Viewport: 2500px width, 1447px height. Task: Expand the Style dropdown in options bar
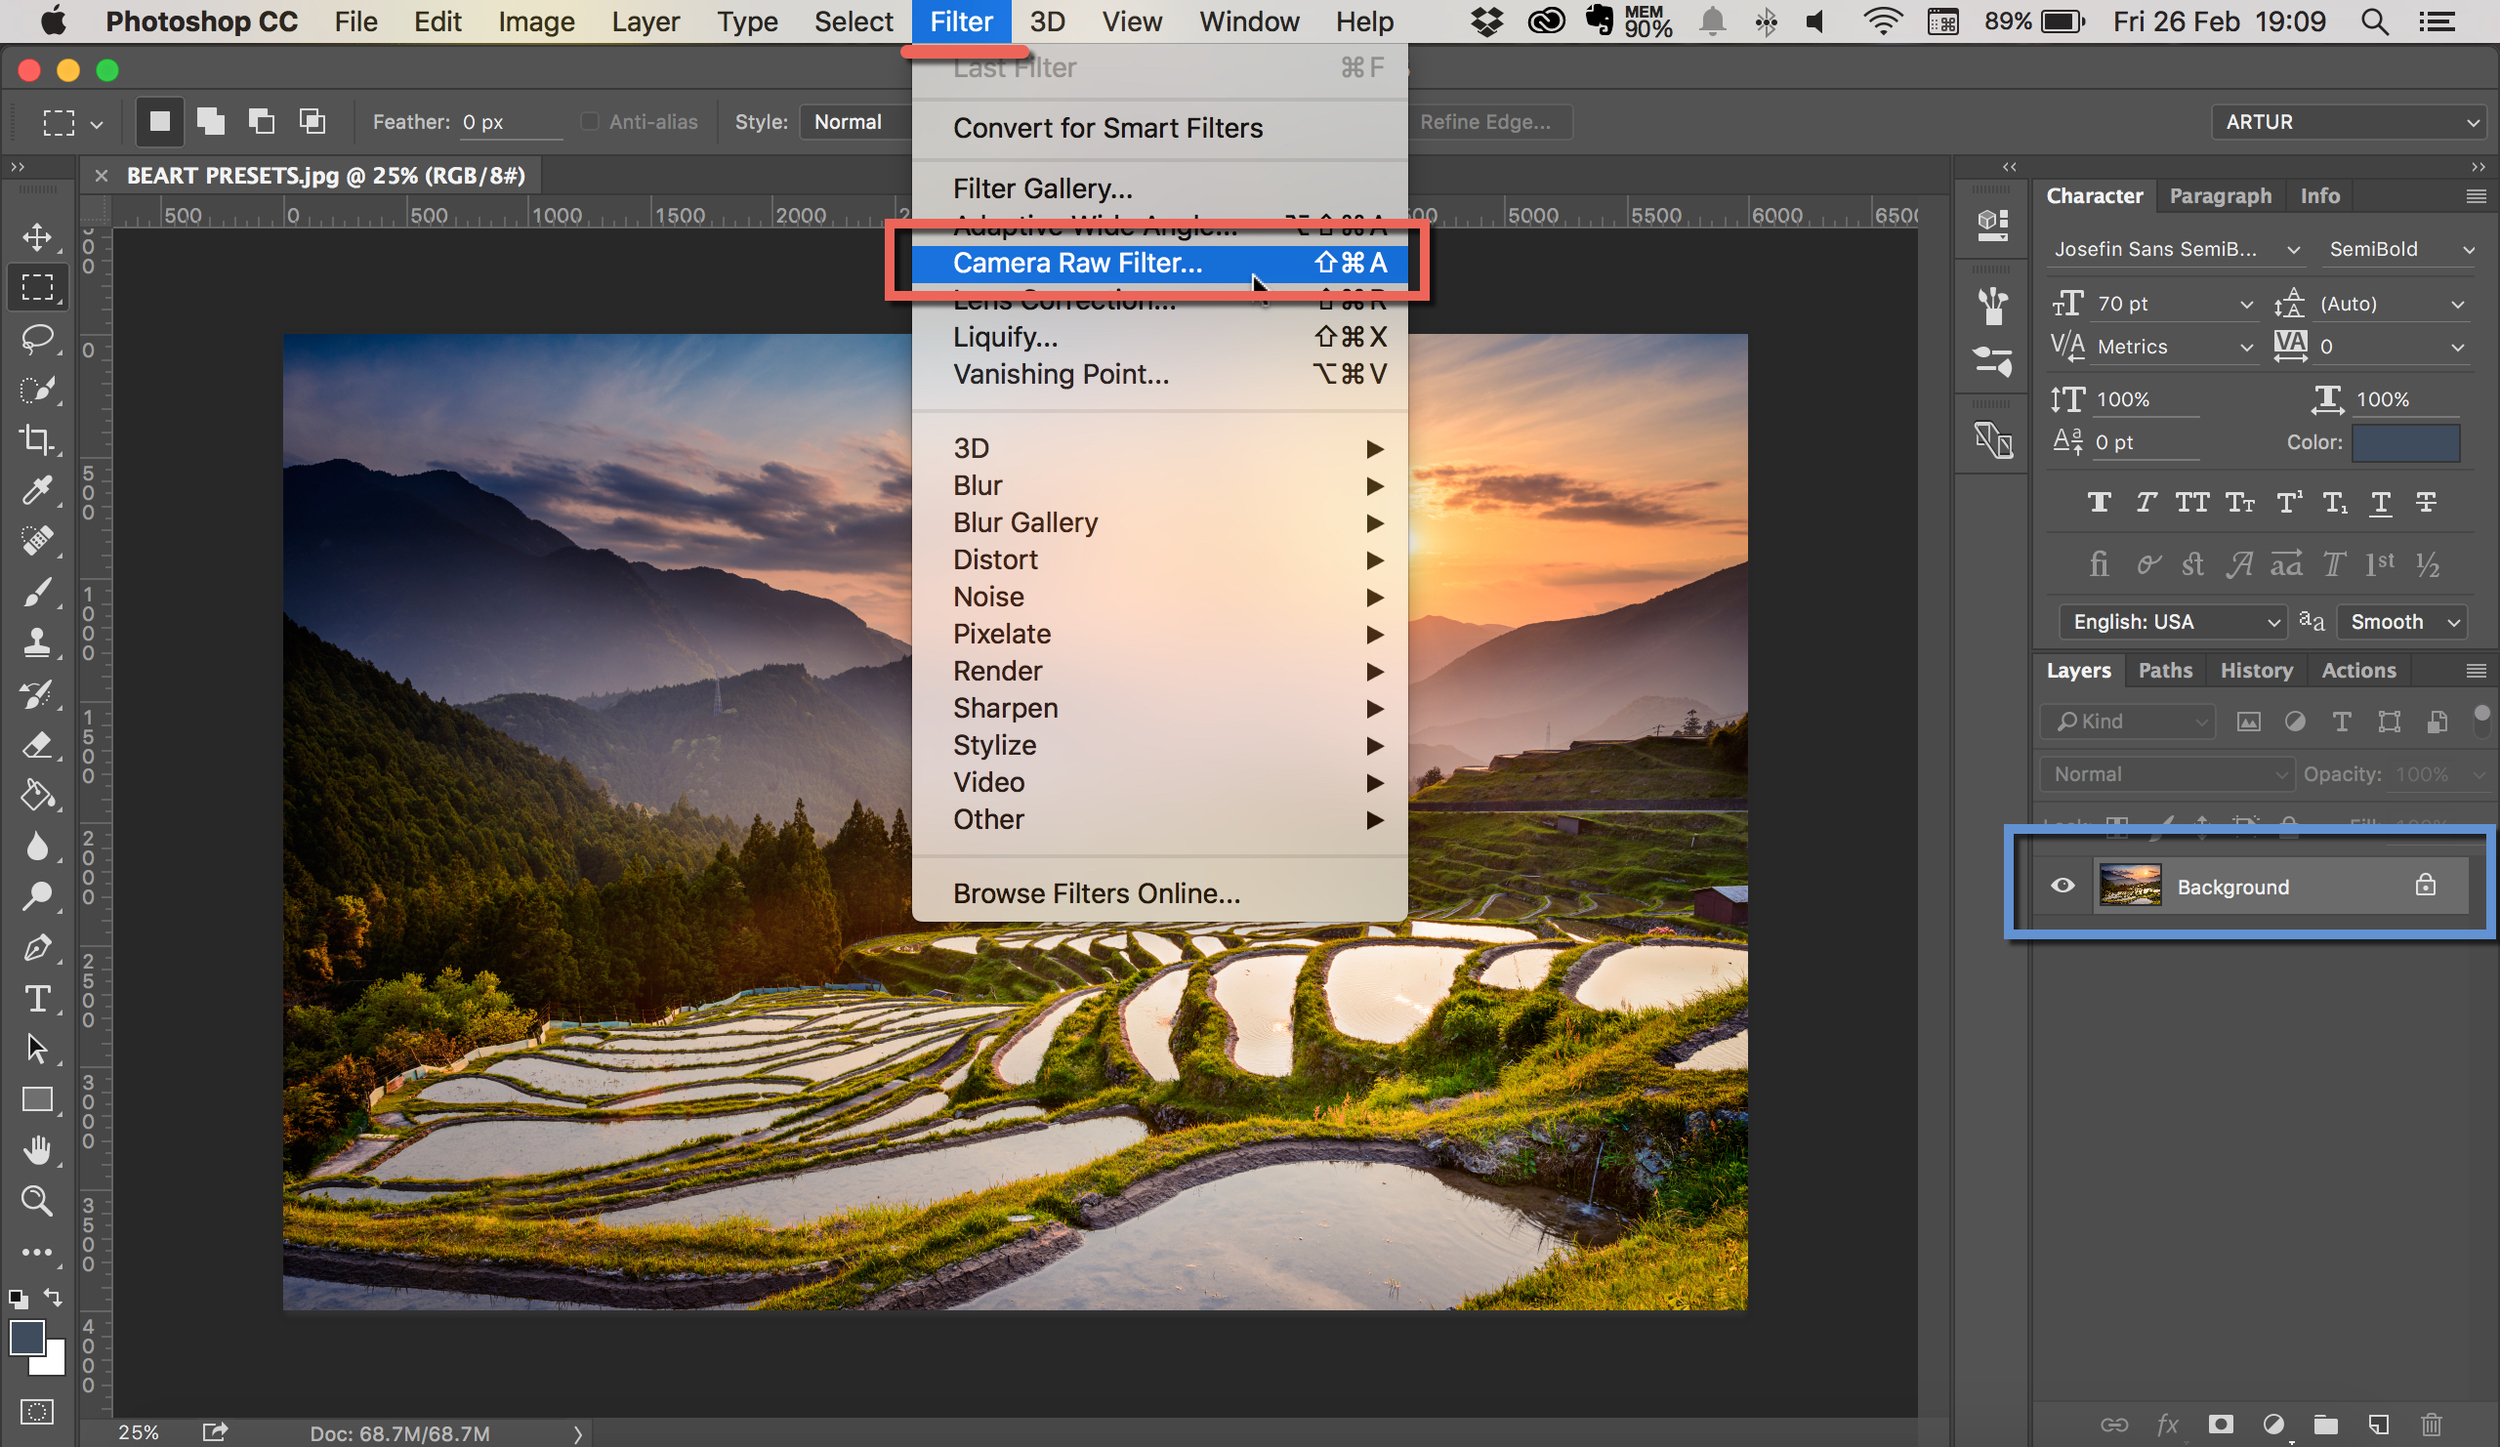[x=856, y=121]
